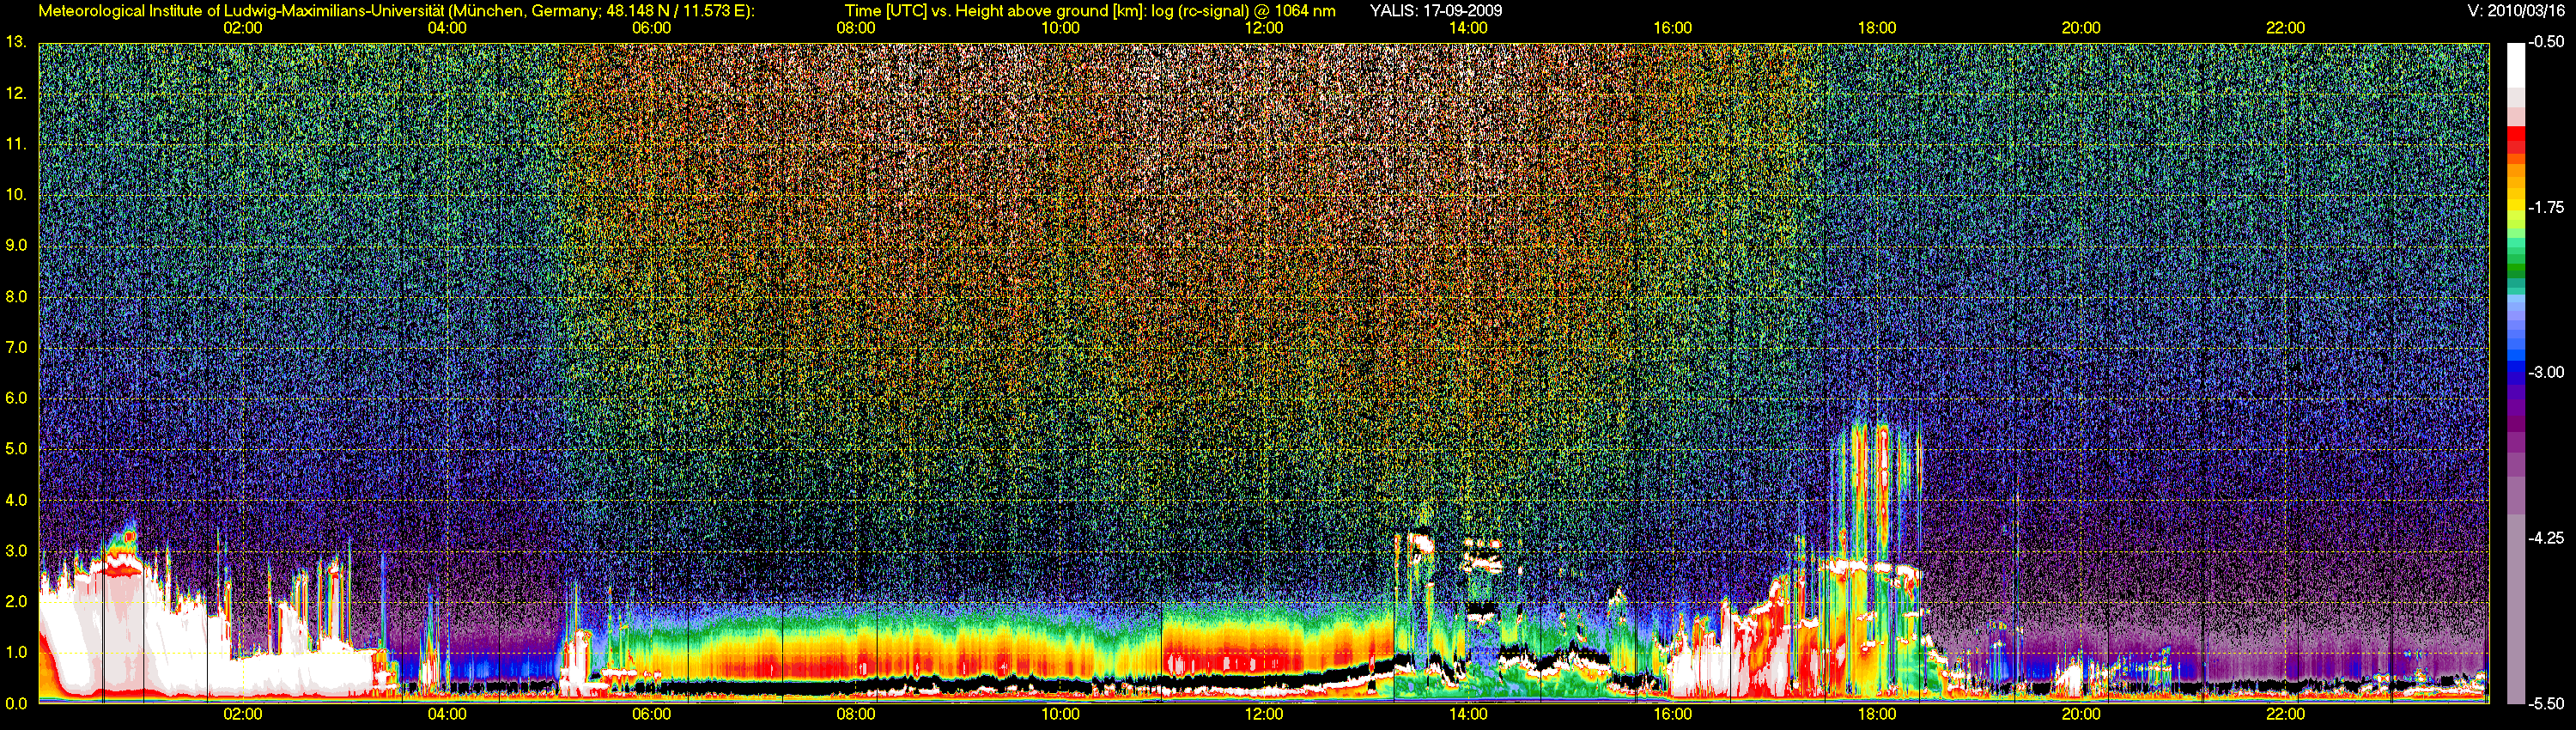
Task: Pick the 14:00 tick label on the bottom axis
Action: click(x=1468, y=714)
